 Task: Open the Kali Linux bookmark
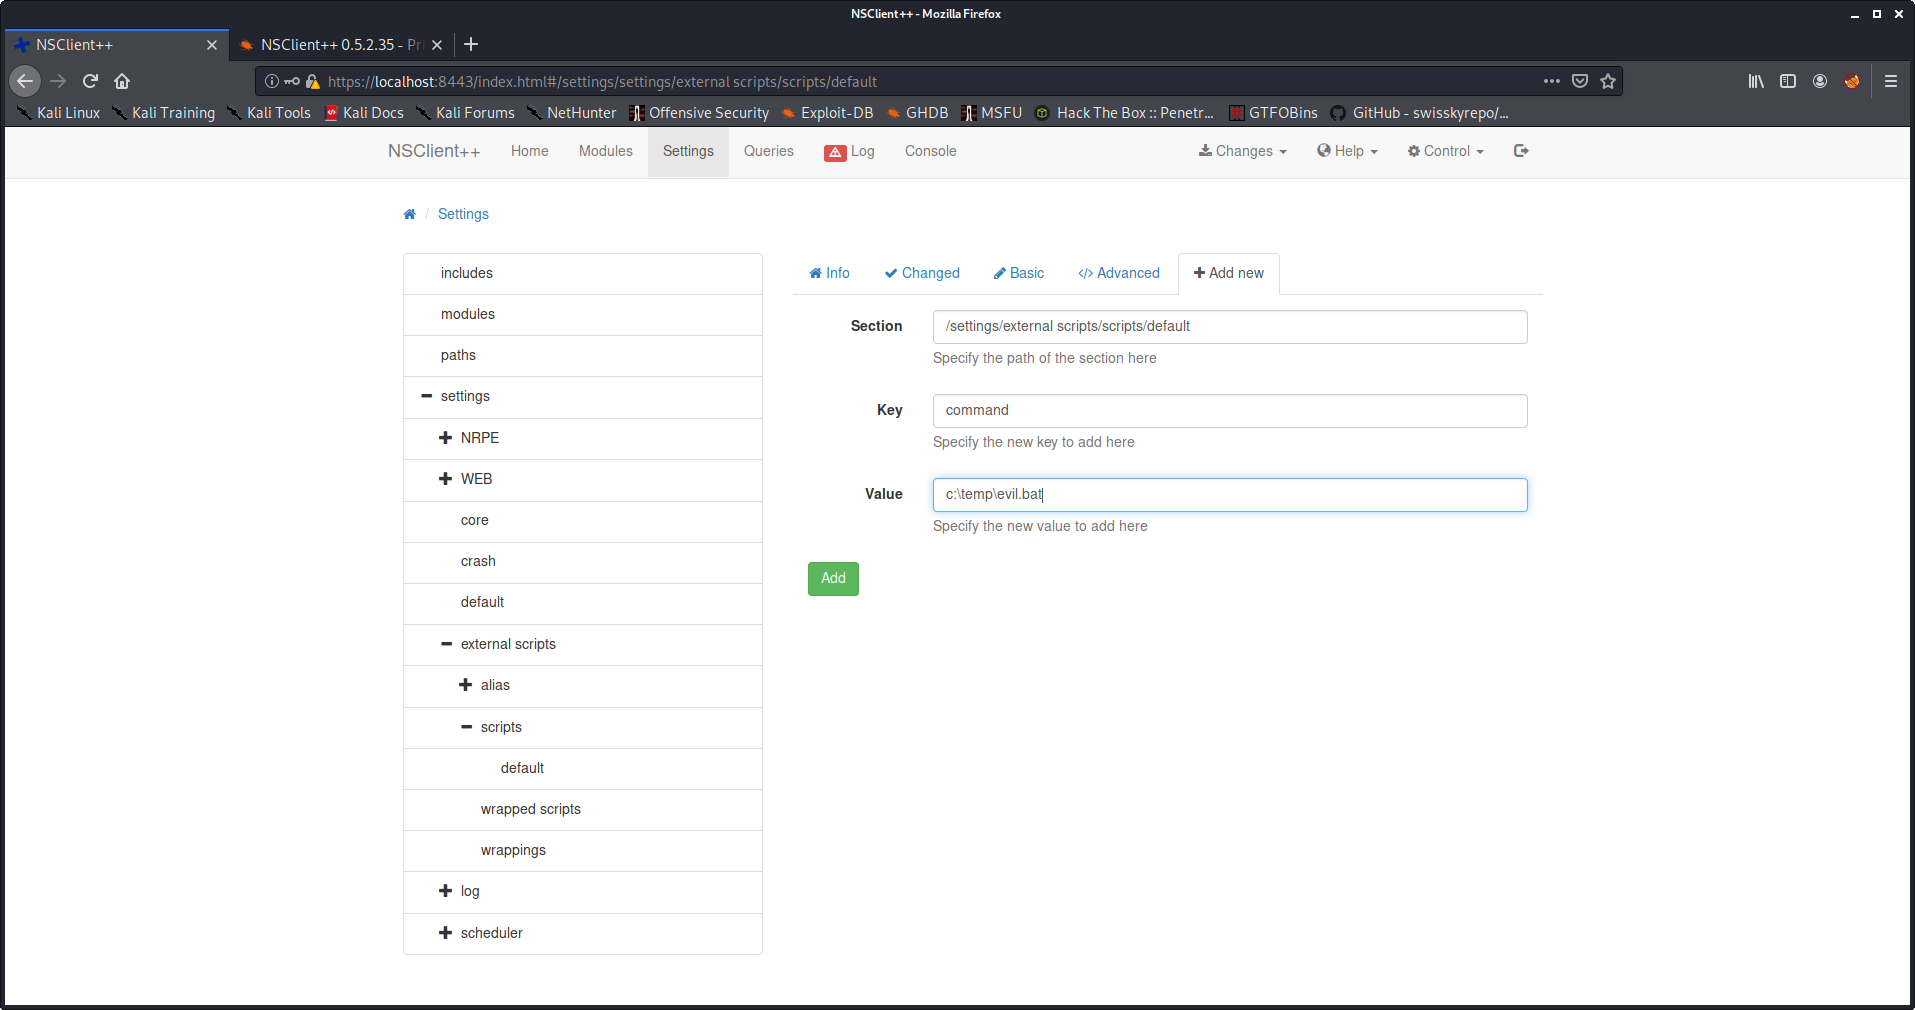click(58, 113)
